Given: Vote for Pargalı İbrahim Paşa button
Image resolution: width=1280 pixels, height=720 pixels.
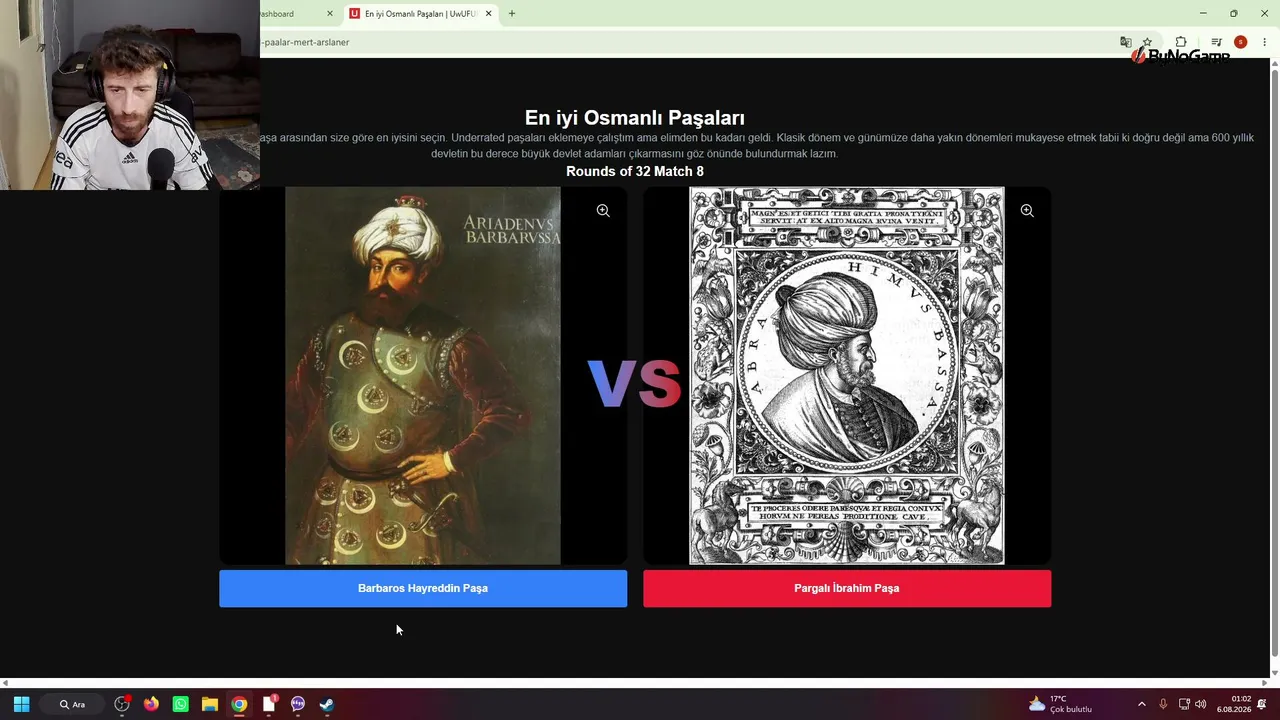Looking at the screenshot, I should tap(847, 588).
